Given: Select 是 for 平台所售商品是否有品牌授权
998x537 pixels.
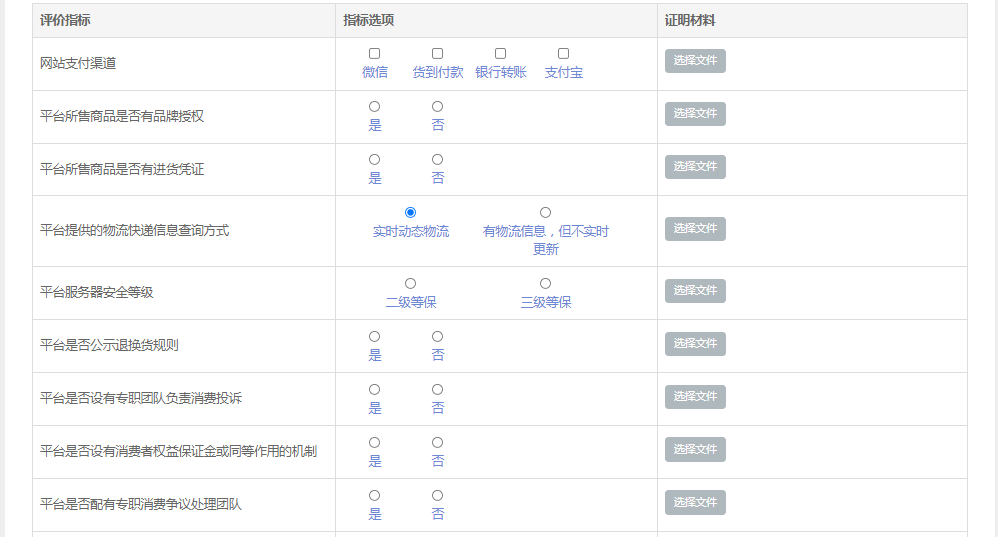Looking at the screenshot, I should click(374, 106).
